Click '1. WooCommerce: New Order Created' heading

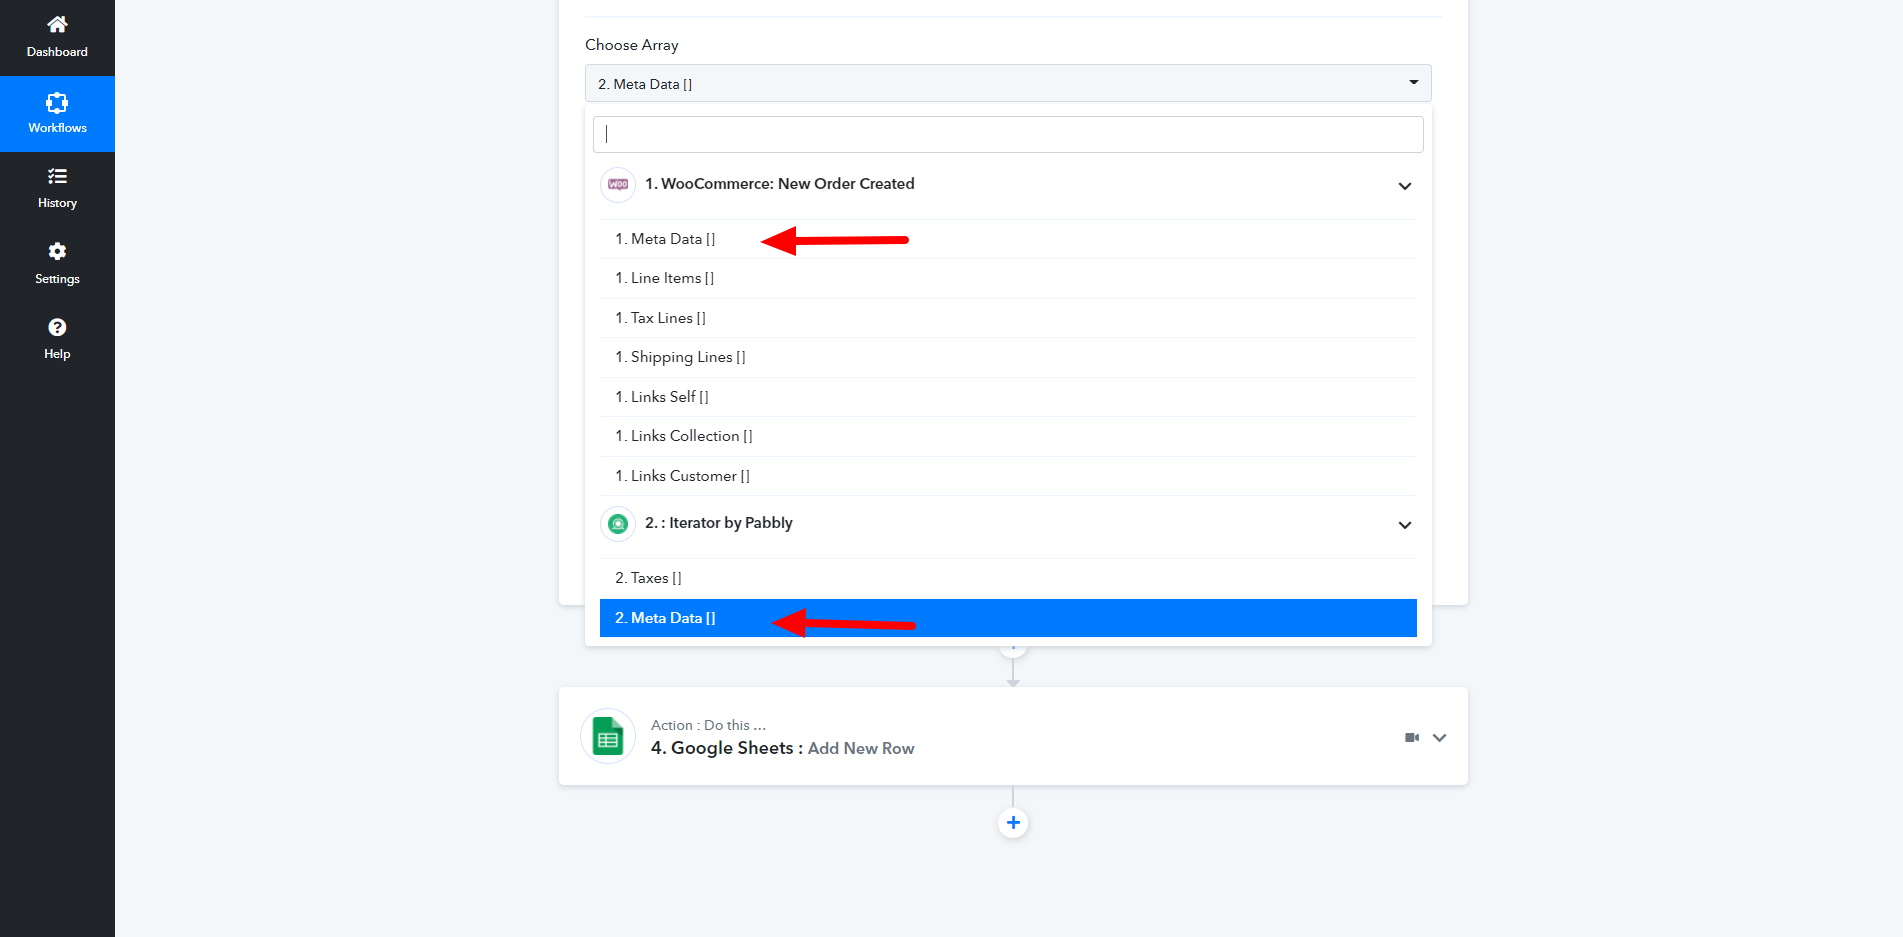(780, 184)
